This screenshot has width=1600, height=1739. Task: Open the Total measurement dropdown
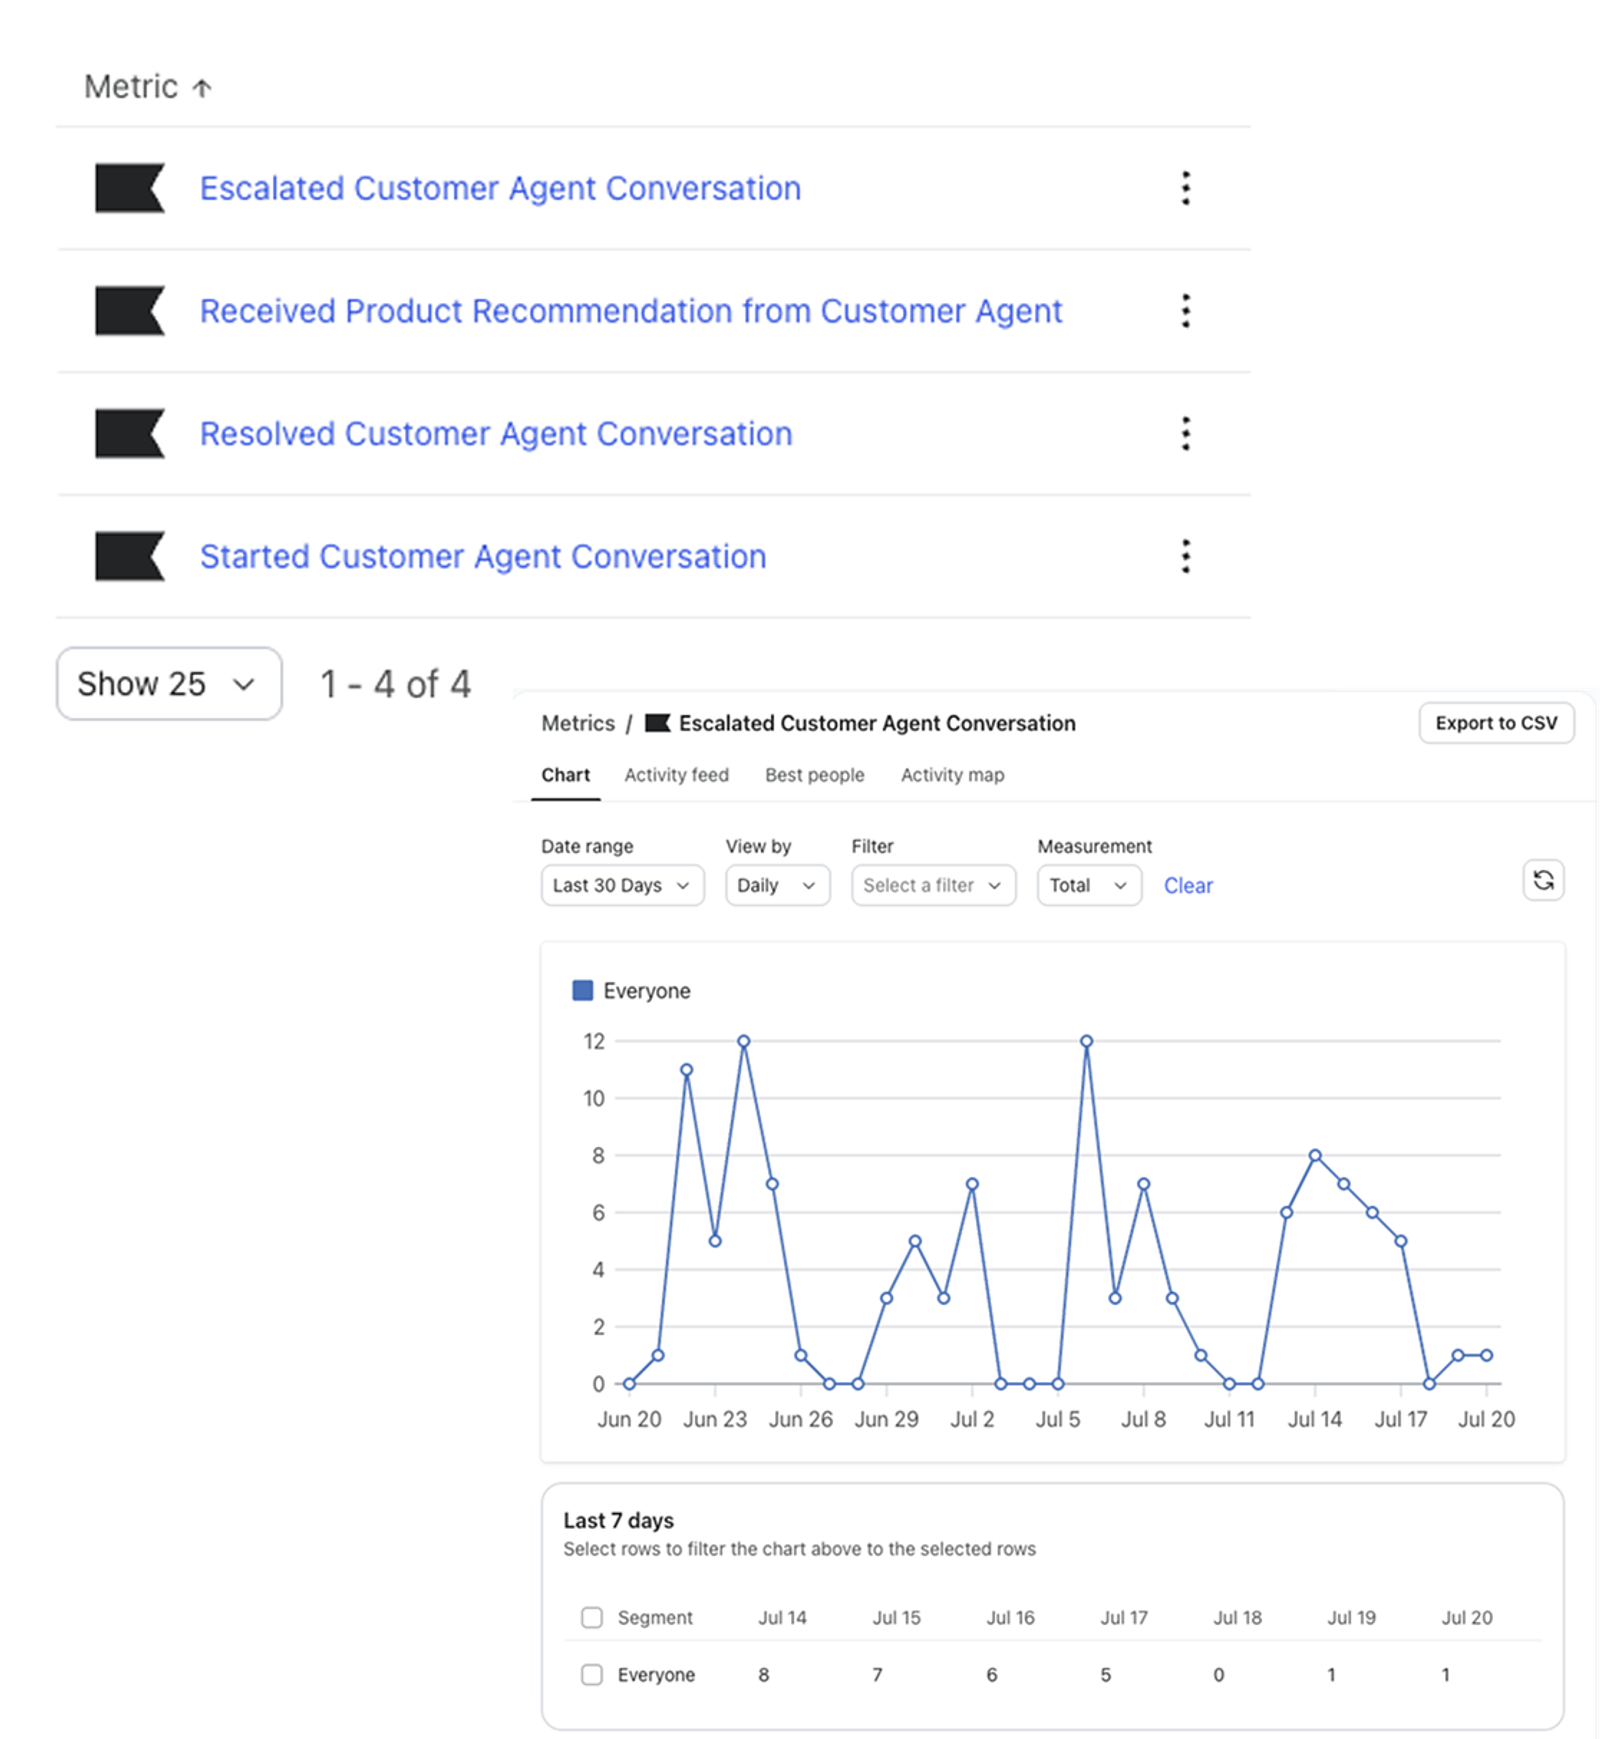pyautogui.click(x=1089, y=886)
